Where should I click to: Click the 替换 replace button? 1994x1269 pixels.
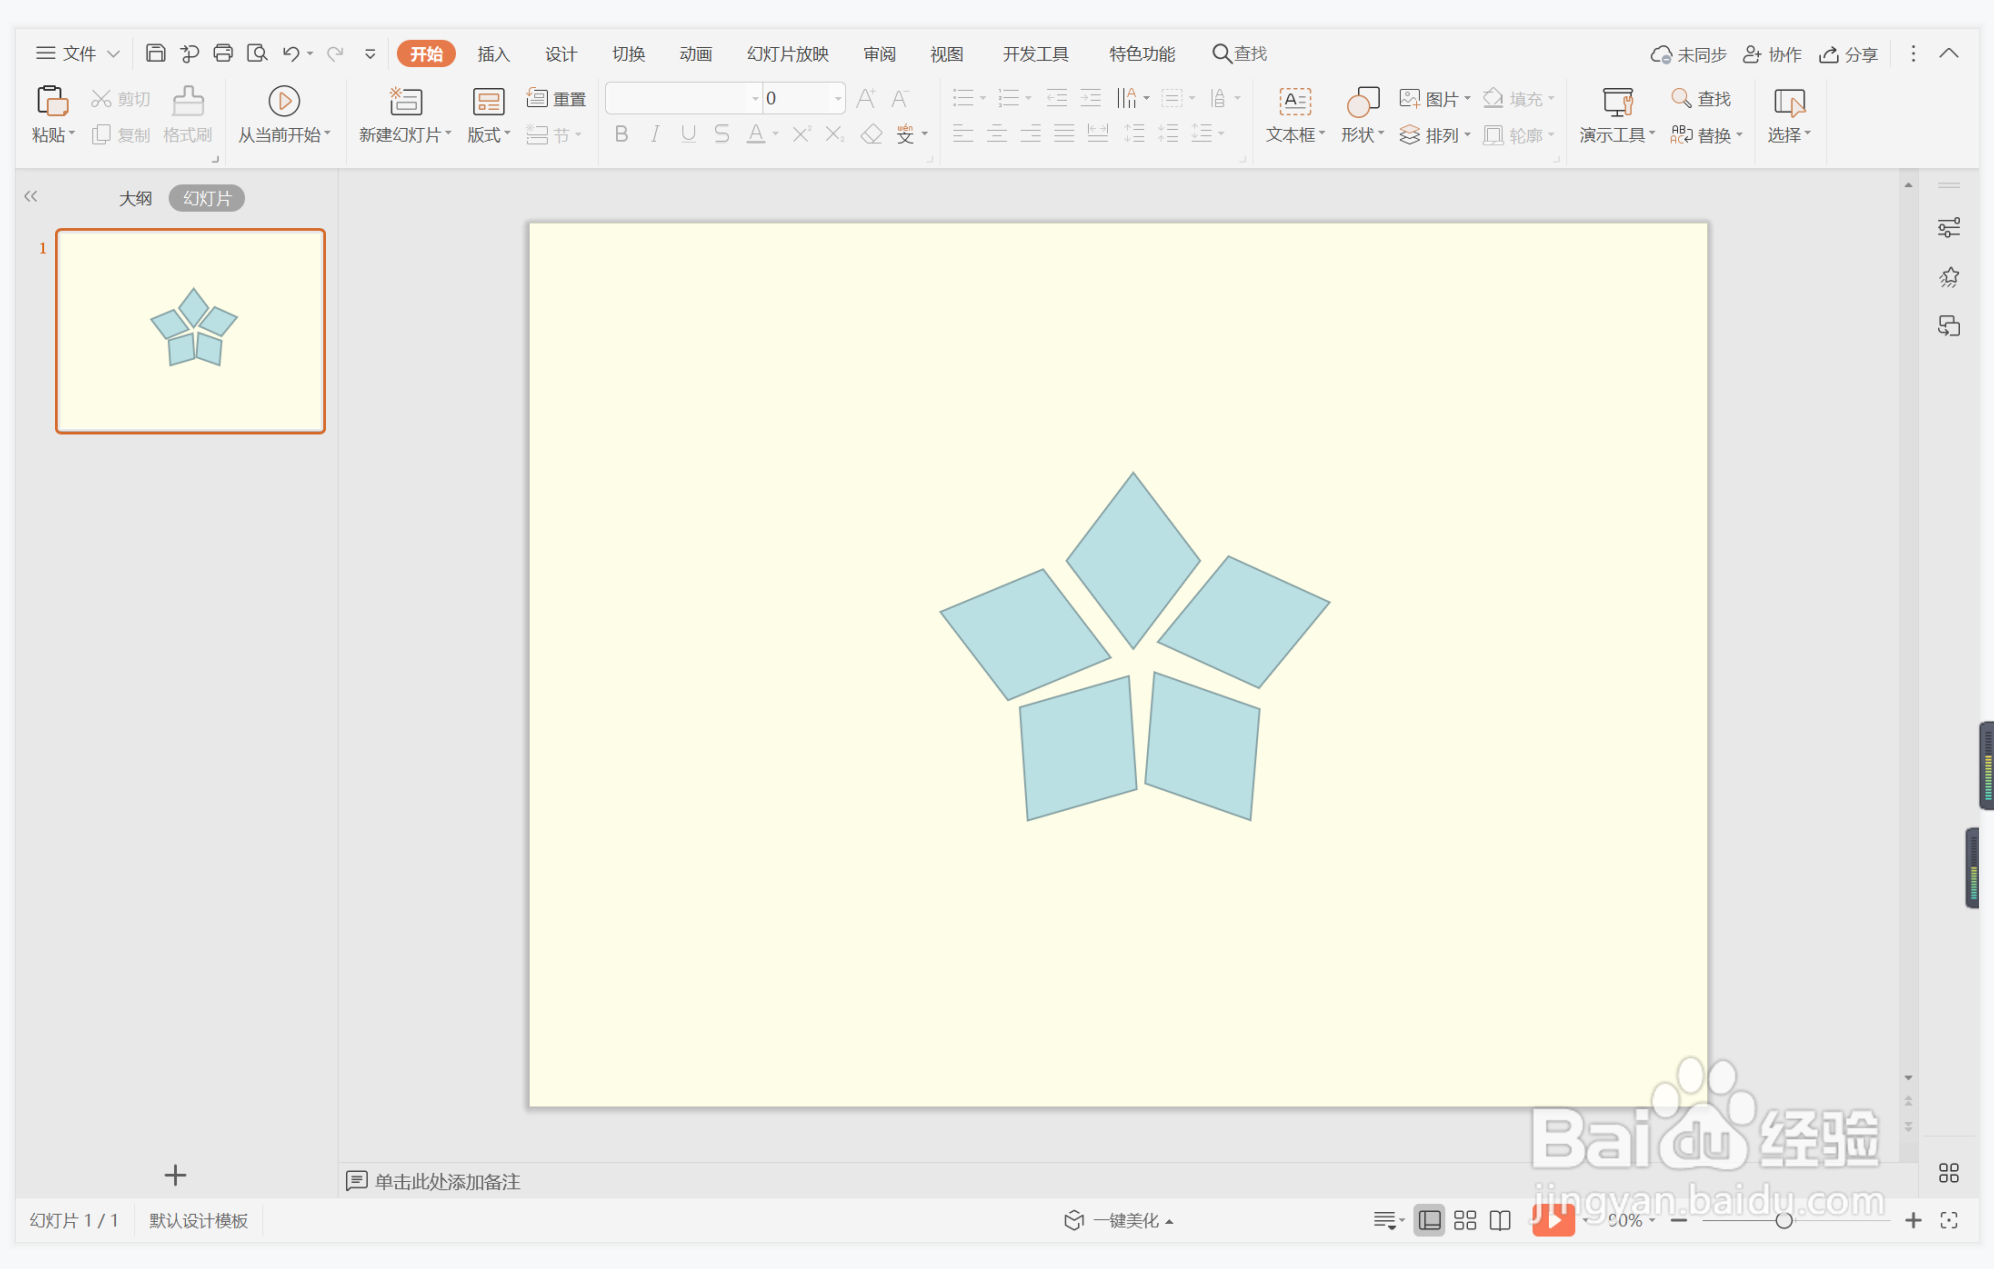point(1706,135)
